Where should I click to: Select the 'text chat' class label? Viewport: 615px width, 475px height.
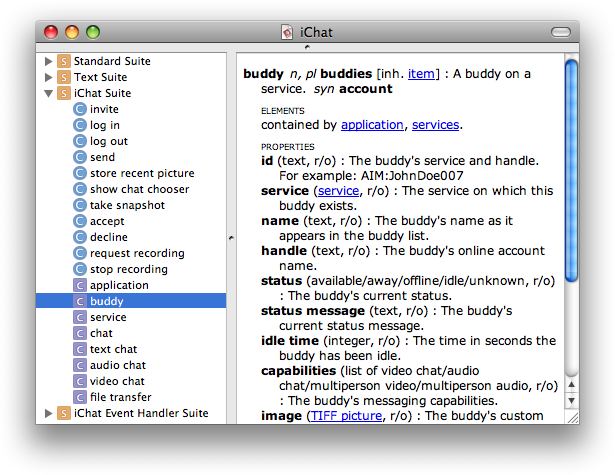coord(113,349)
